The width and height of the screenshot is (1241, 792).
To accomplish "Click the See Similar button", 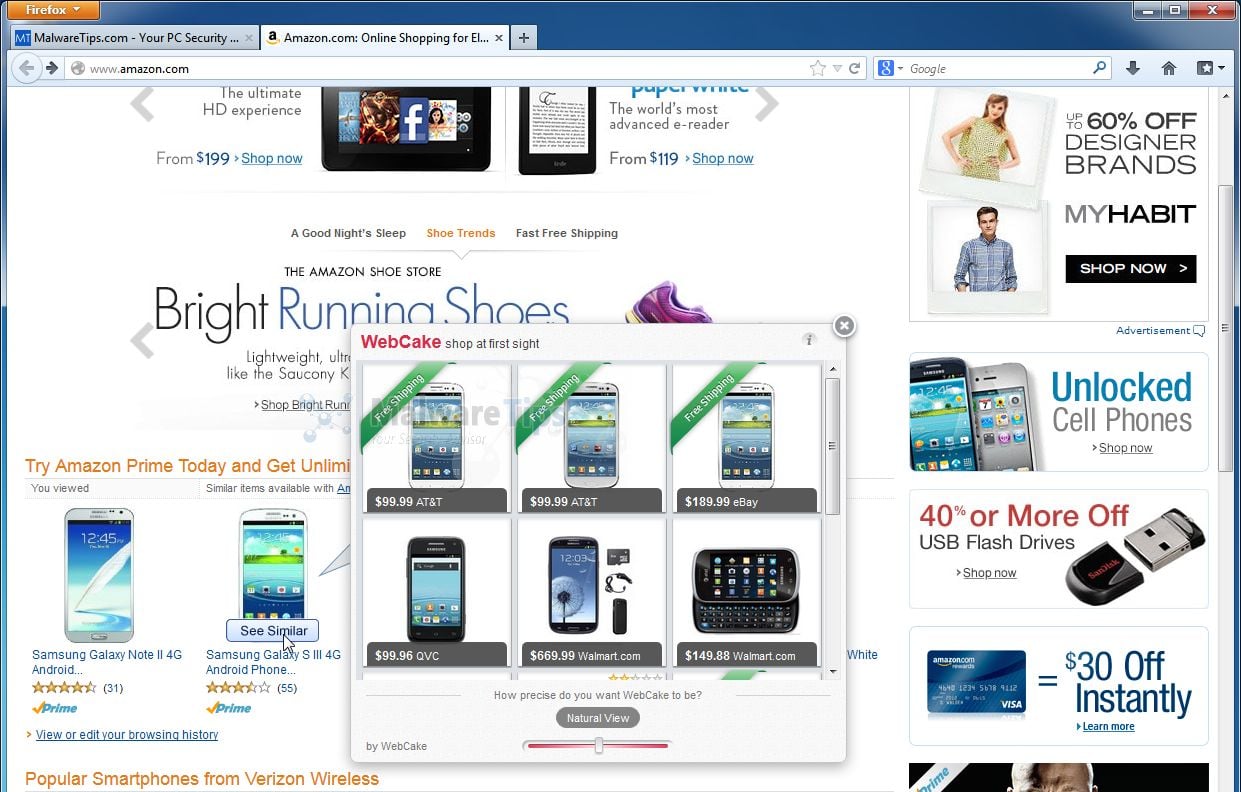I will point(272,631).
